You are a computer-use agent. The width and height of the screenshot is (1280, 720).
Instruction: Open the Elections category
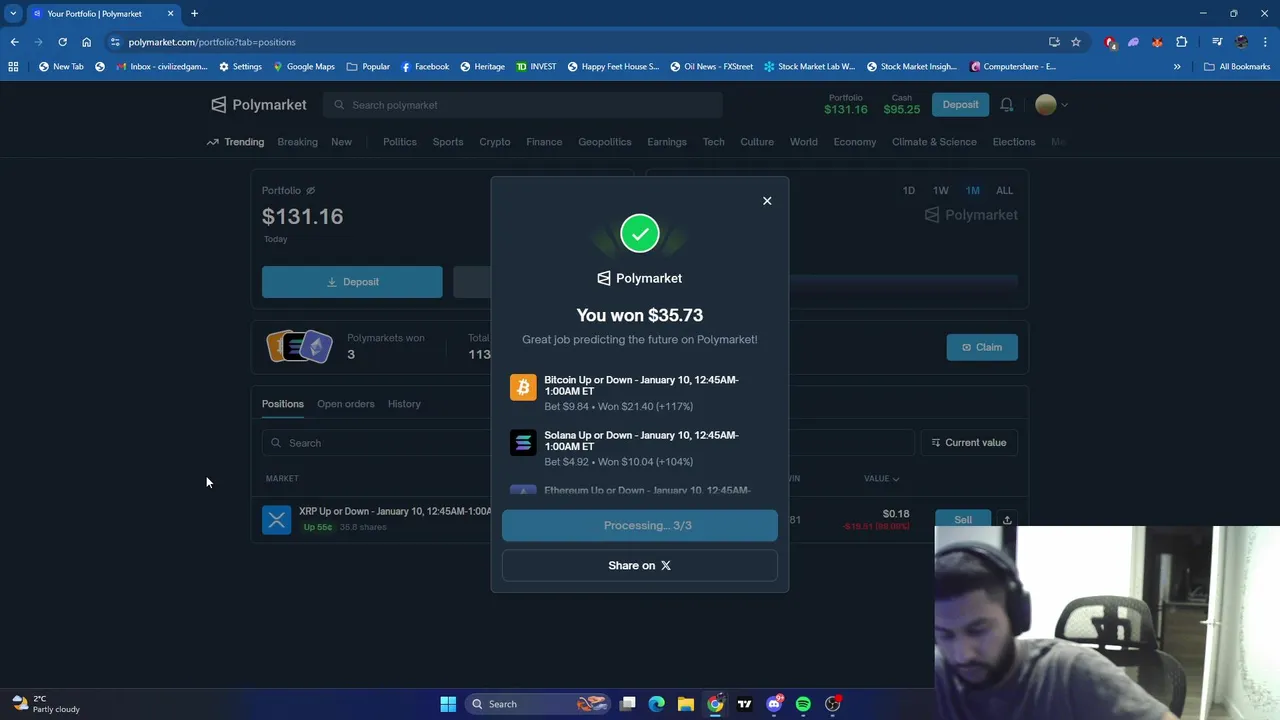[1014, 142]
